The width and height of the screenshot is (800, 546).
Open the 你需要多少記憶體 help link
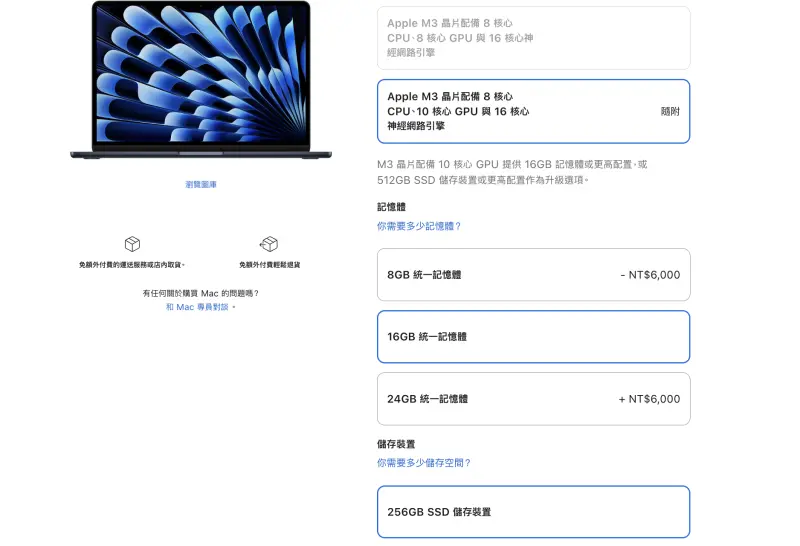[419, 226]
